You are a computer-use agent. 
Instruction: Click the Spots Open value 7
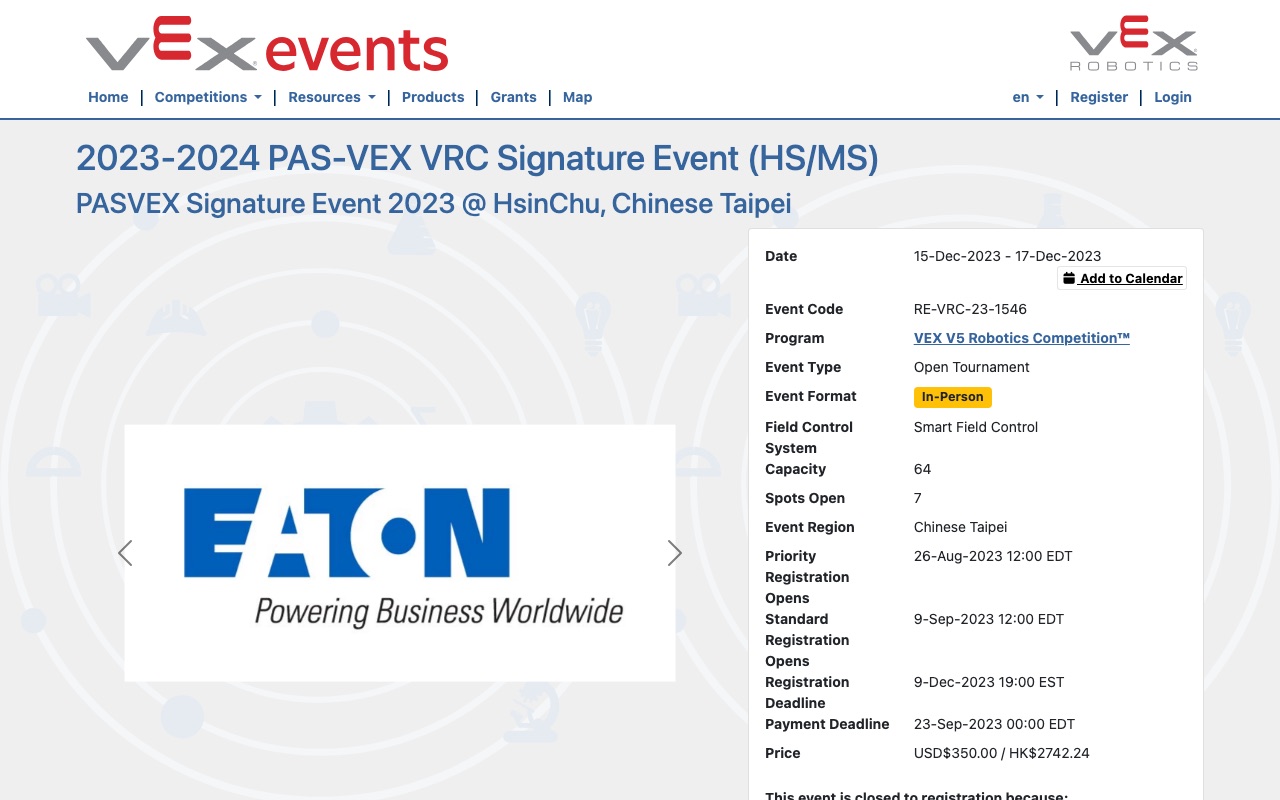click(x=918, y=498)
